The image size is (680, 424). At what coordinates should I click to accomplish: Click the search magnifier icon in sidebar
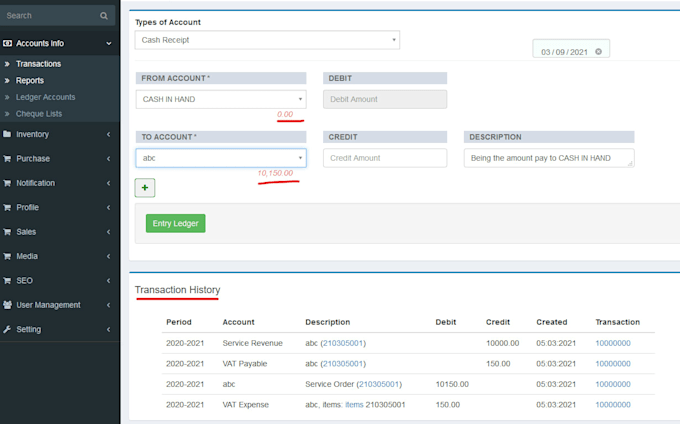[104, 16]
